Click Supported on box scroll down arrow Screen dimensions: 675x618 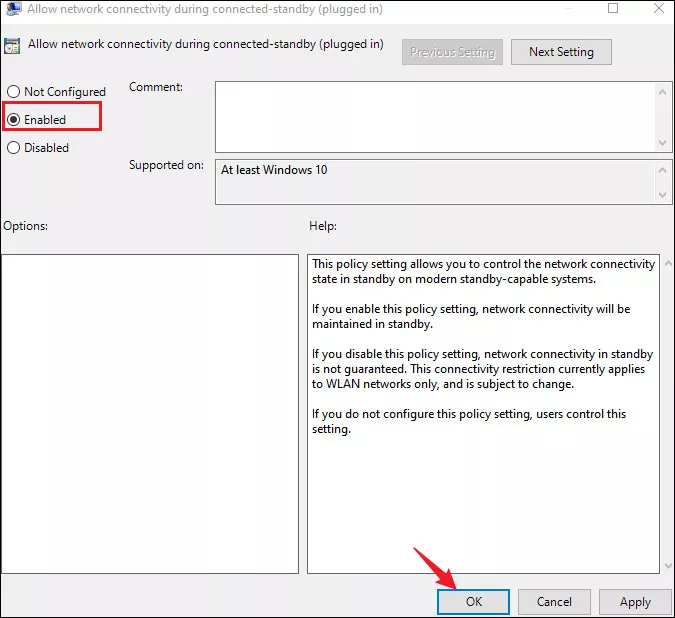tap(663, 195)
